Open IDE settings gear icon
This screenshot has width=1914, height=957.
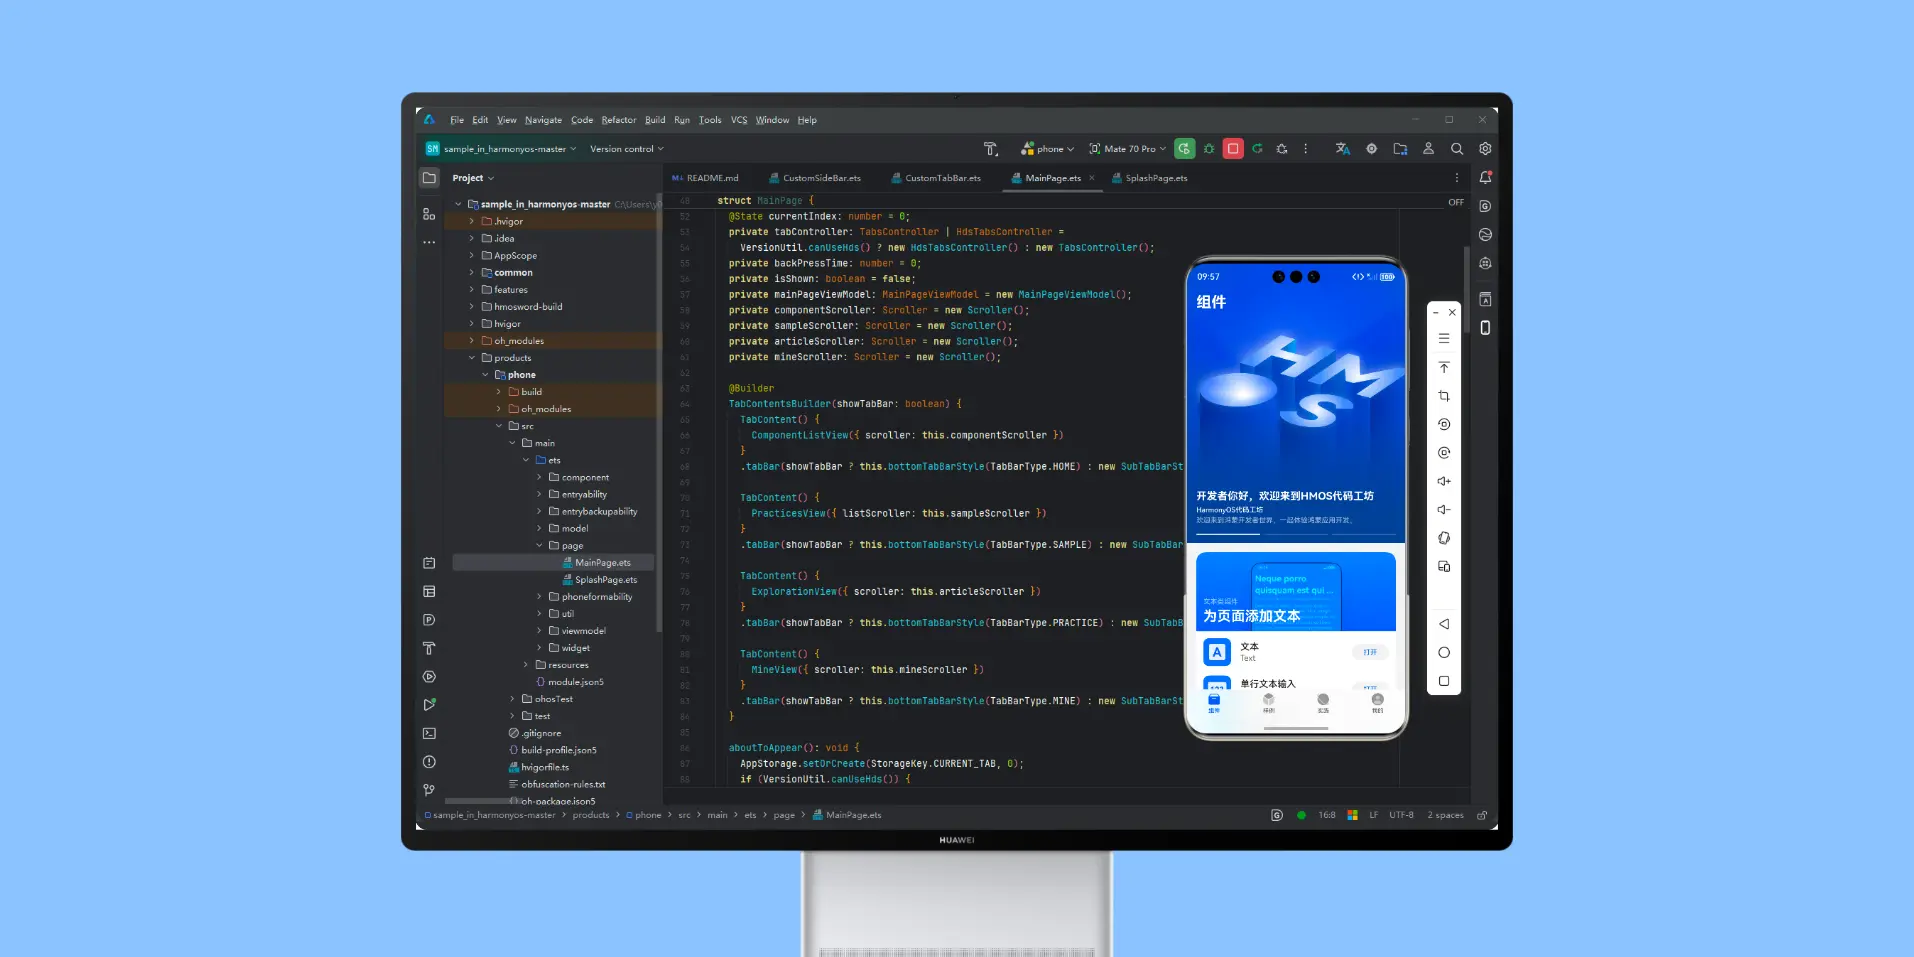point(1485,149)
